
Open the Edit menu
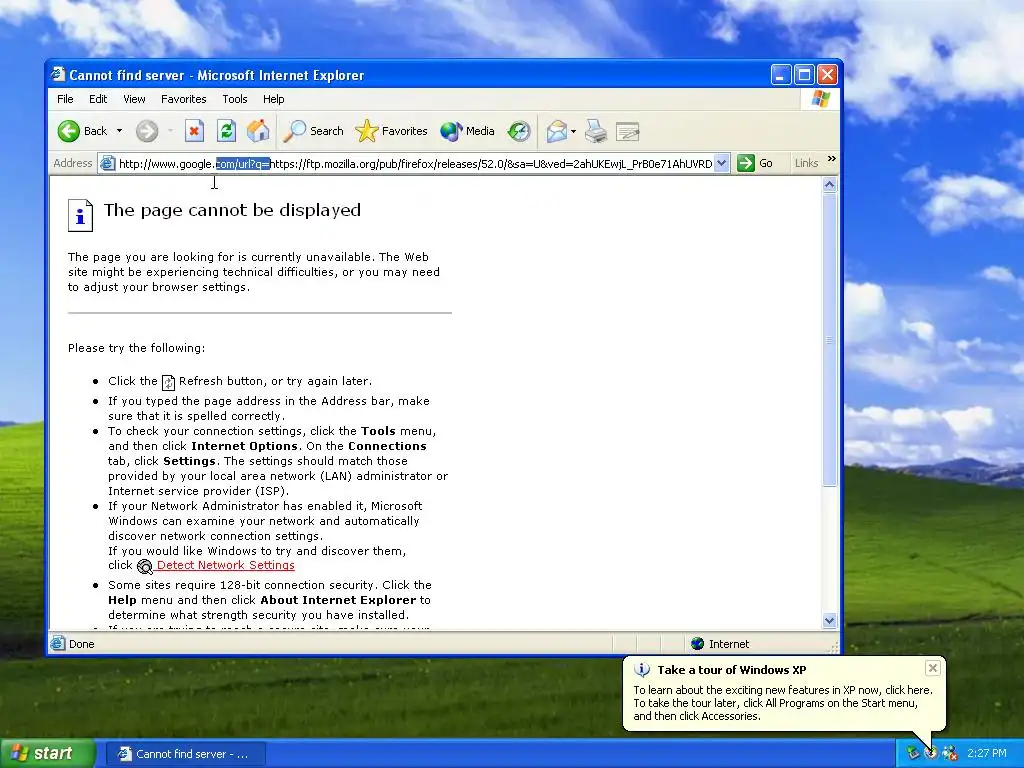pyautogui.click(x=98, y=99)
